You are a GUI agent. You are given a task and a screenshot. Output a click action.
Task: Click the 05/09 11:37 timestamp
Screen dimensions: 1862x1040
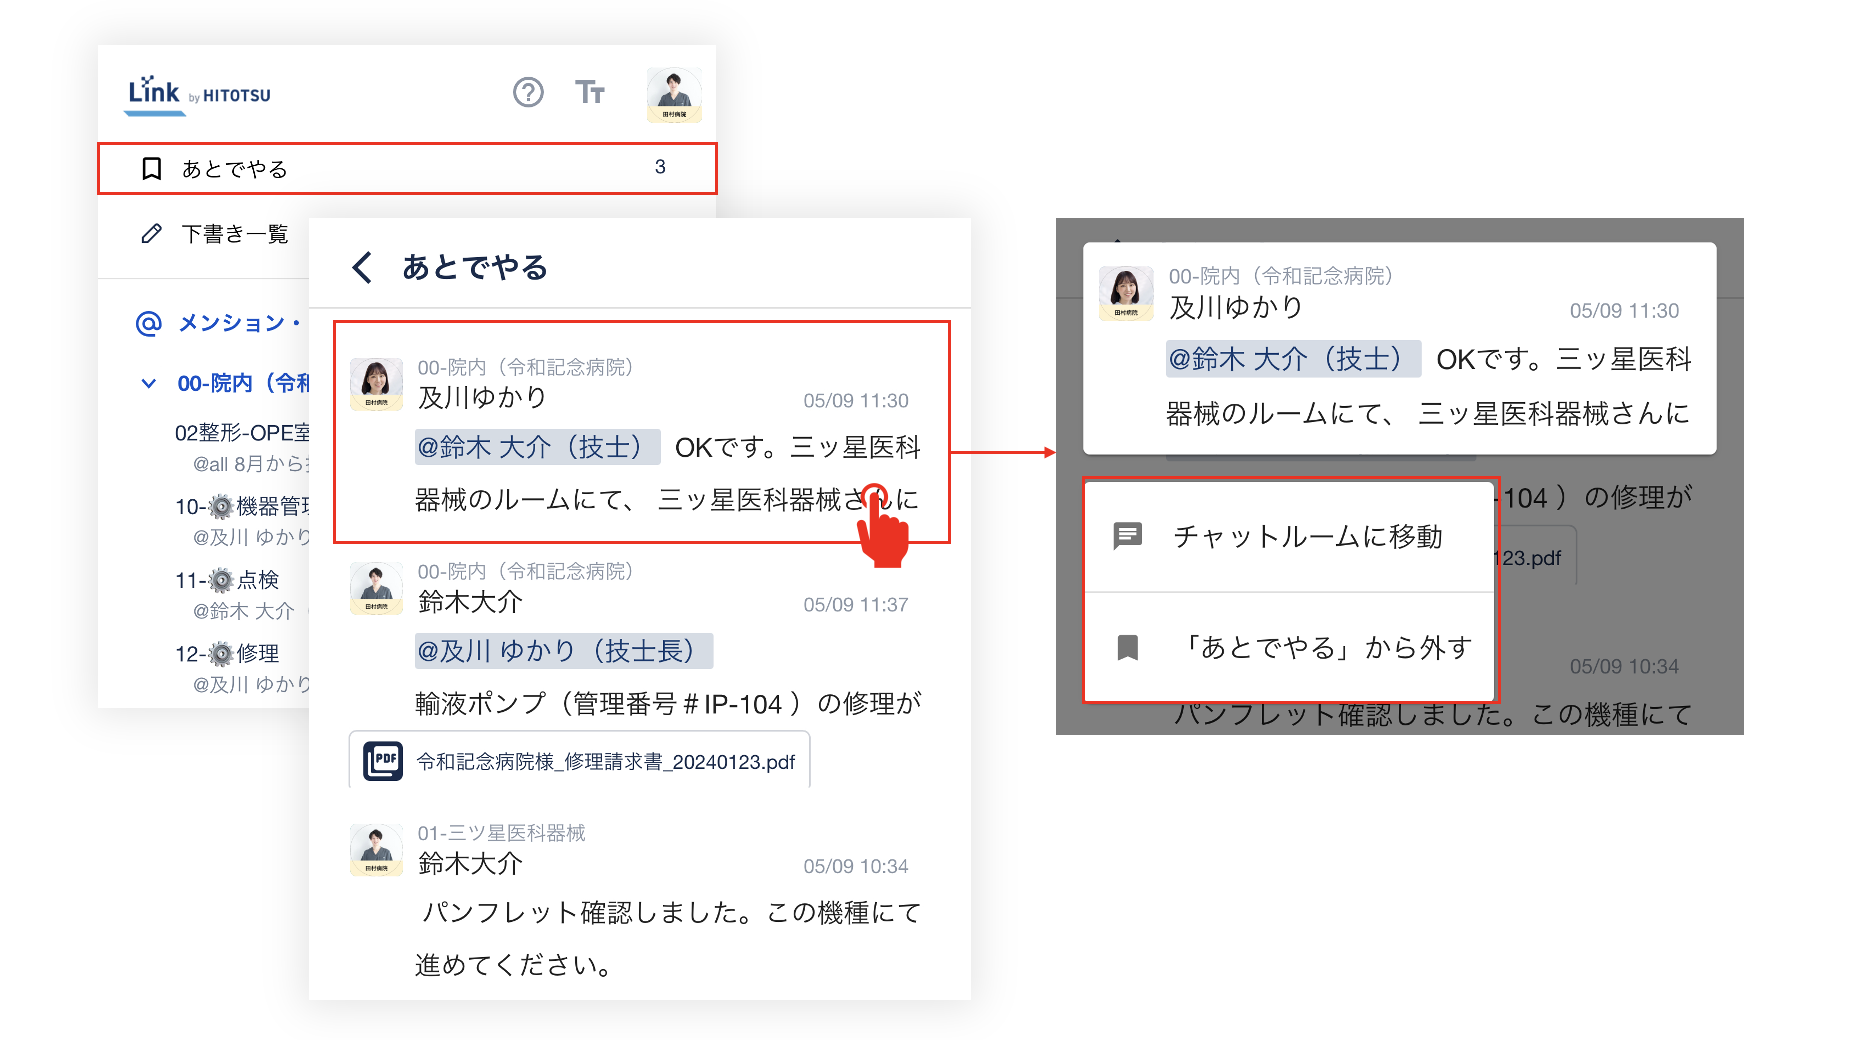click(856, 605)
